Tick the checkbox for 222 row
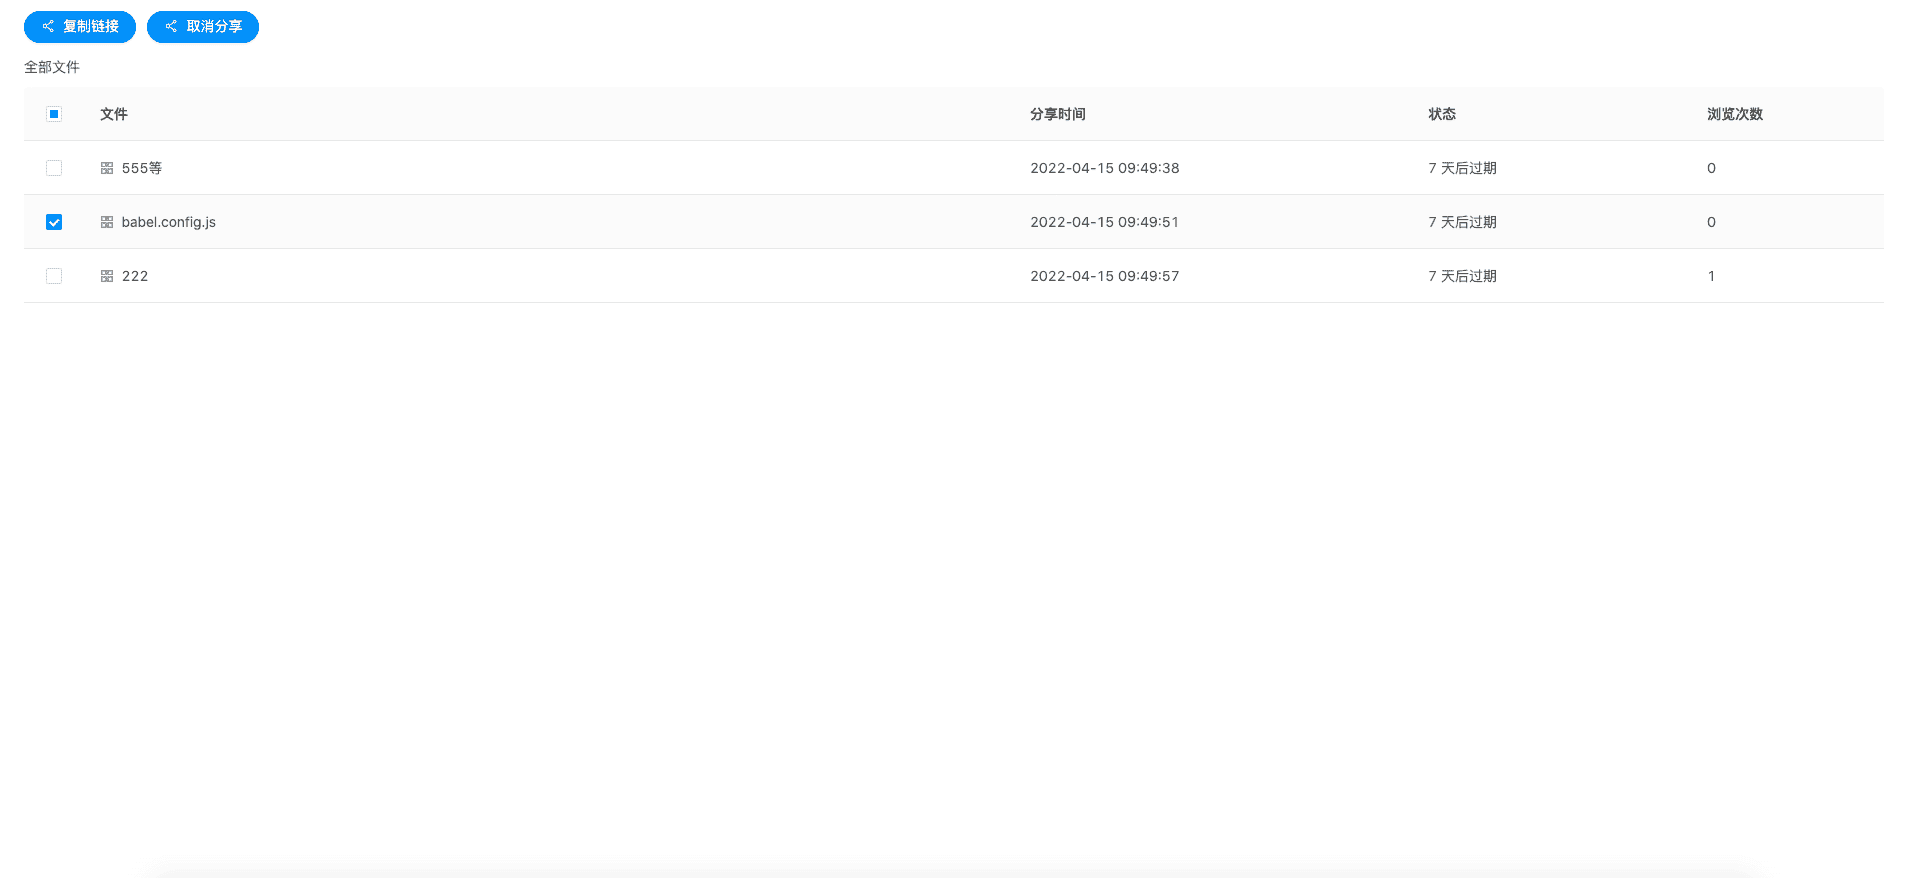Viewport: 1908px width, 878px height. pyautogui.click(x=54, y=276)
